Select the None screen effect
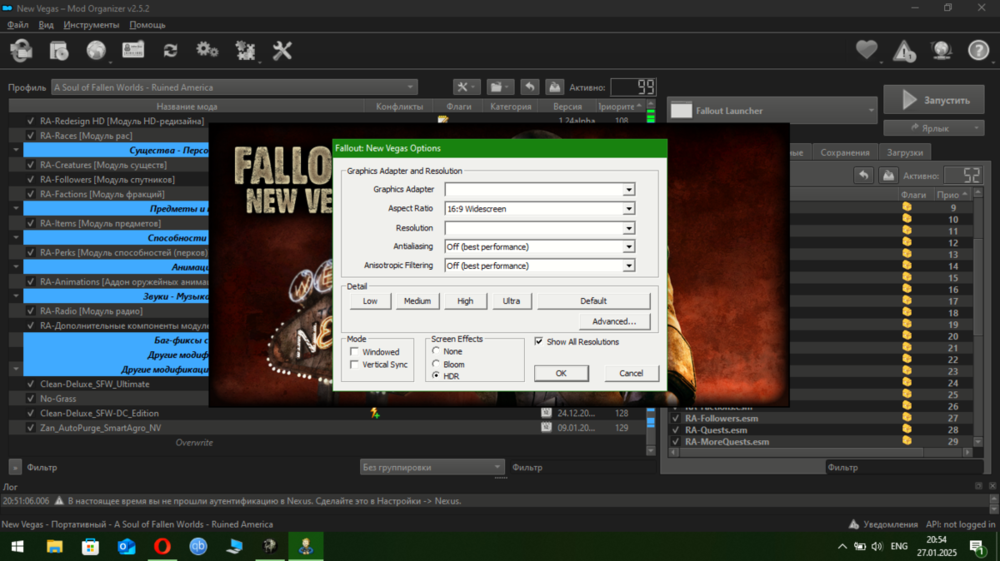 point(436,351)
